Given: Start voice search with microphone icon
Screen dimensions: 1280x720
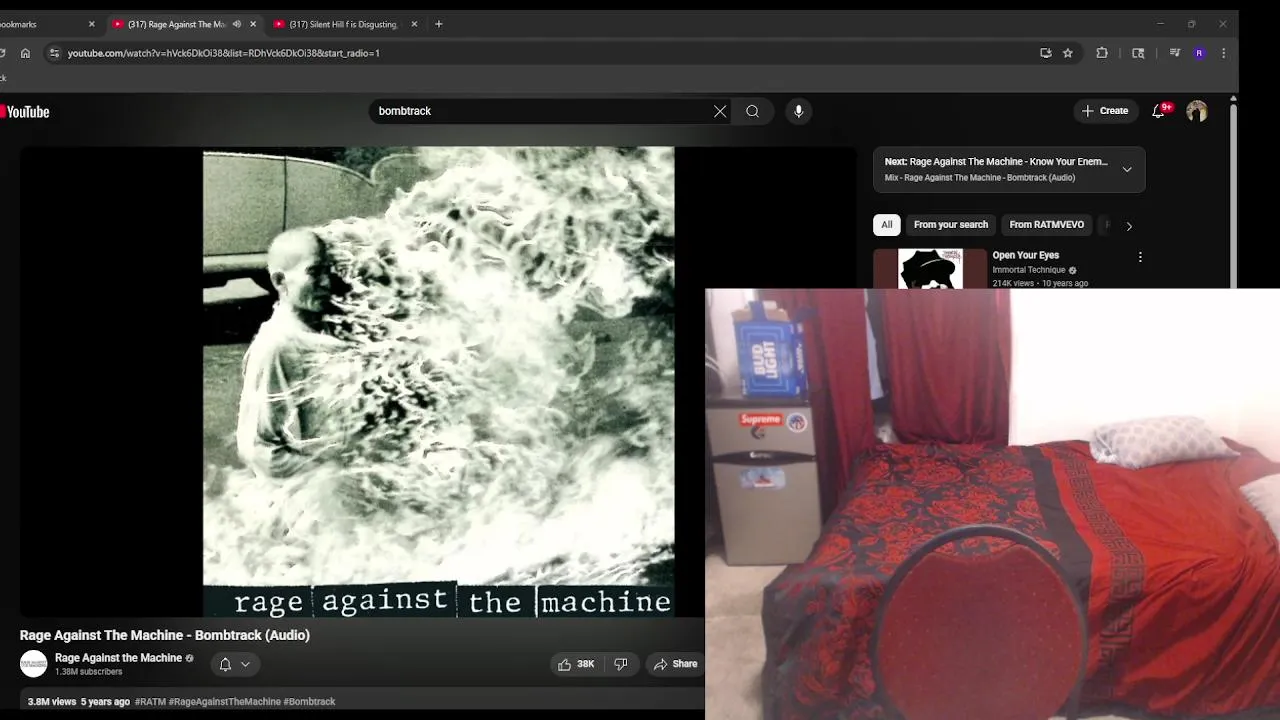Looking at the screenshot, I should pos(798,111).
